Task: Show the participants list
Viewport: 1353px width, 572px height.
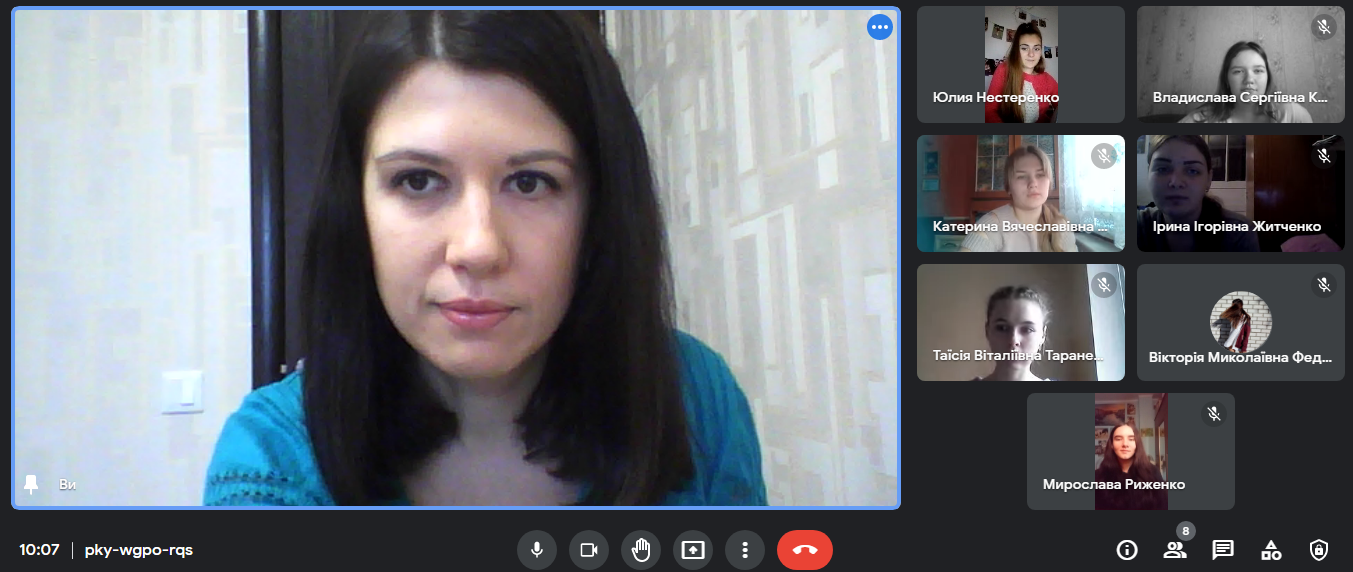Action: [1175, 550]
